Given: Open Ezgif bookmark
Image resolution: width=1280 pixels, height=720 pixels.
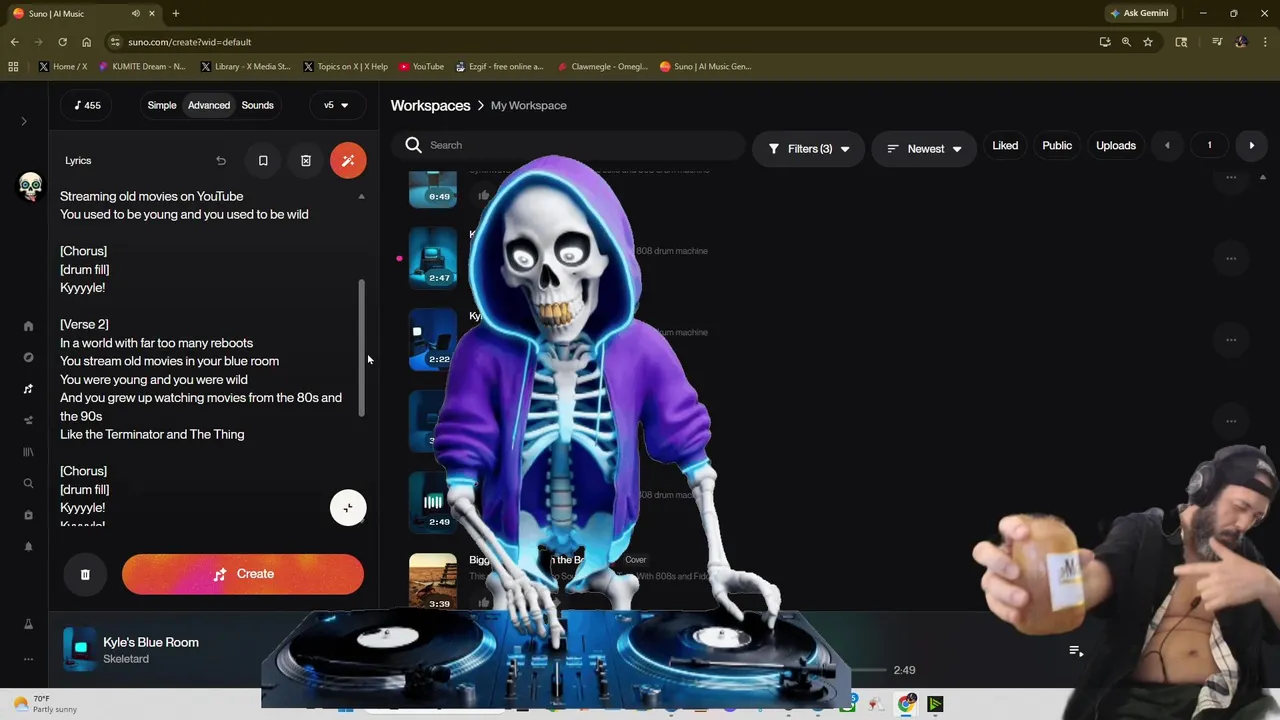Looking at the screenshot, I should (x=499, y=67).
